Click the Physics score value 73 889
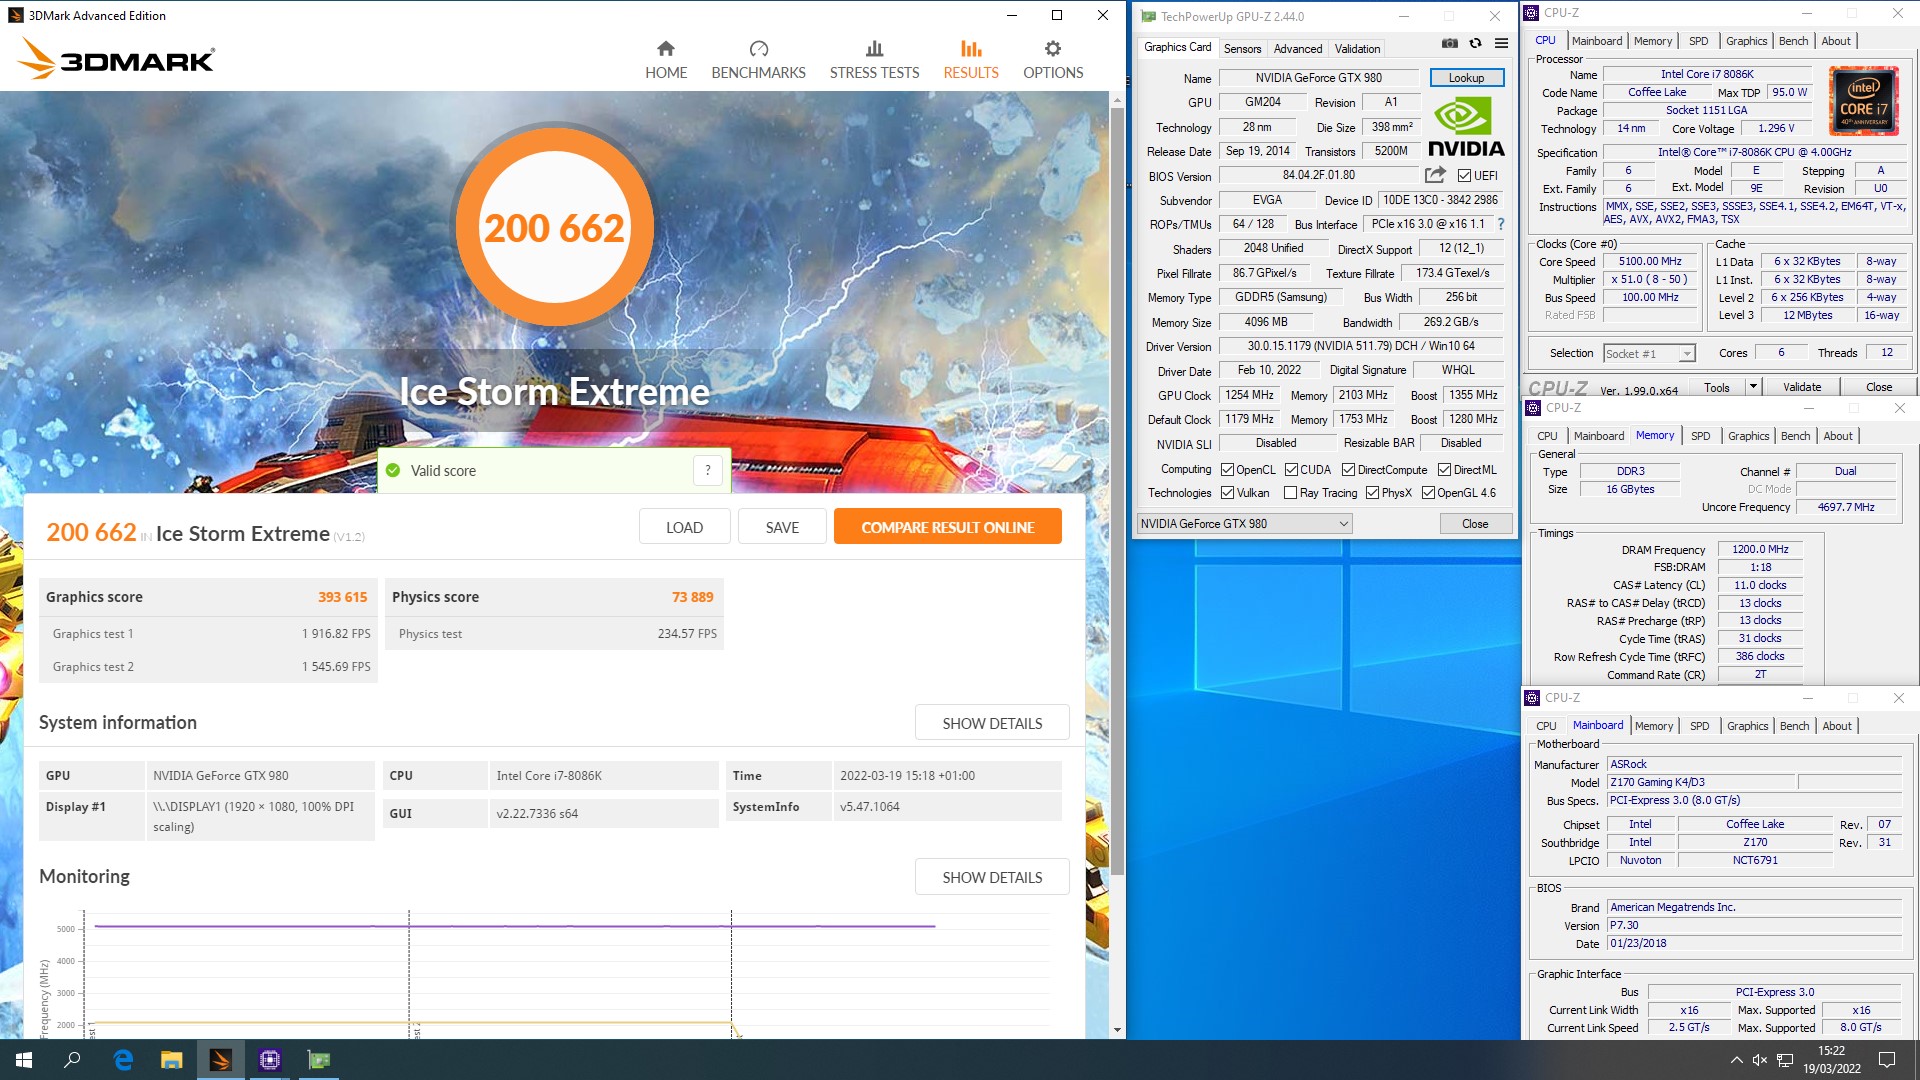 (692, 597)
